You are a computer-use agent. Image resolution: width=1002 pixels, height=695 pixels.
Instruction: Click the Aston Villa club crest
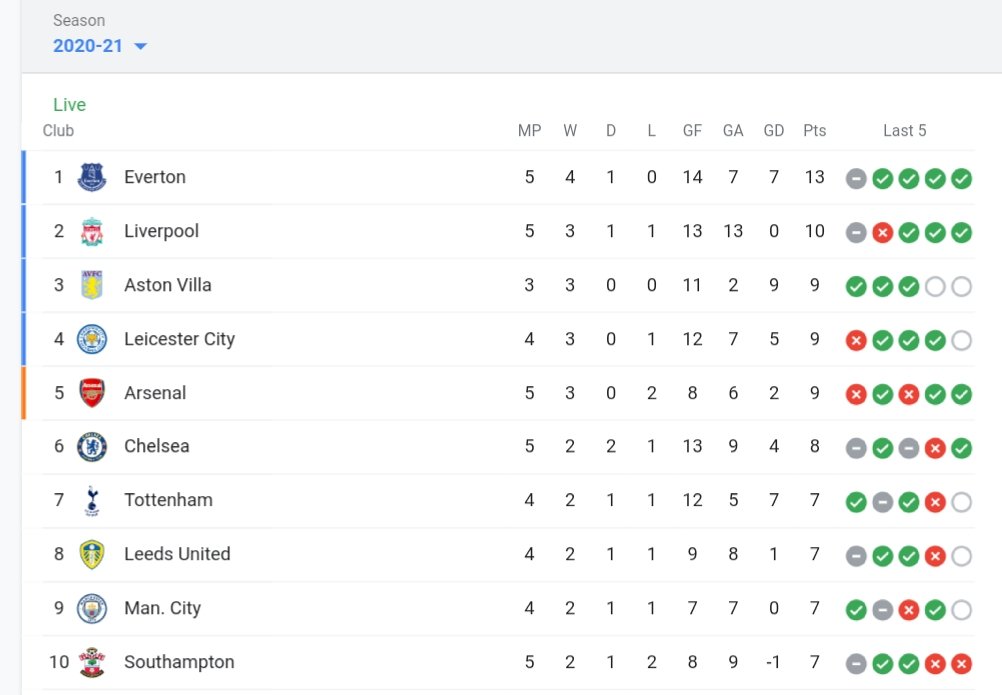point(91,285)
